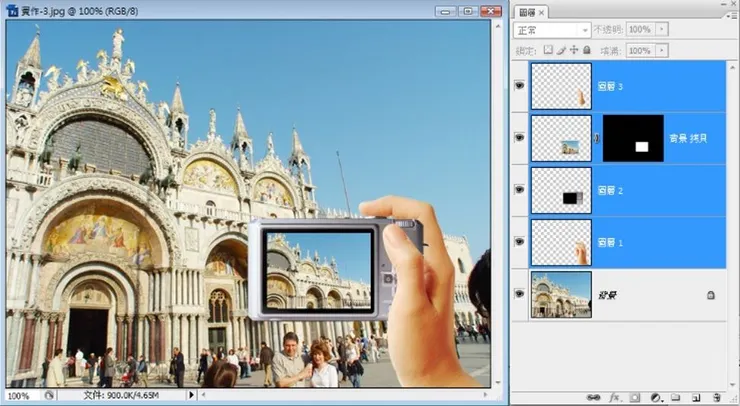Open the layer style fx menu
This screenshot has height=406, width=740.
coord(614,397)
